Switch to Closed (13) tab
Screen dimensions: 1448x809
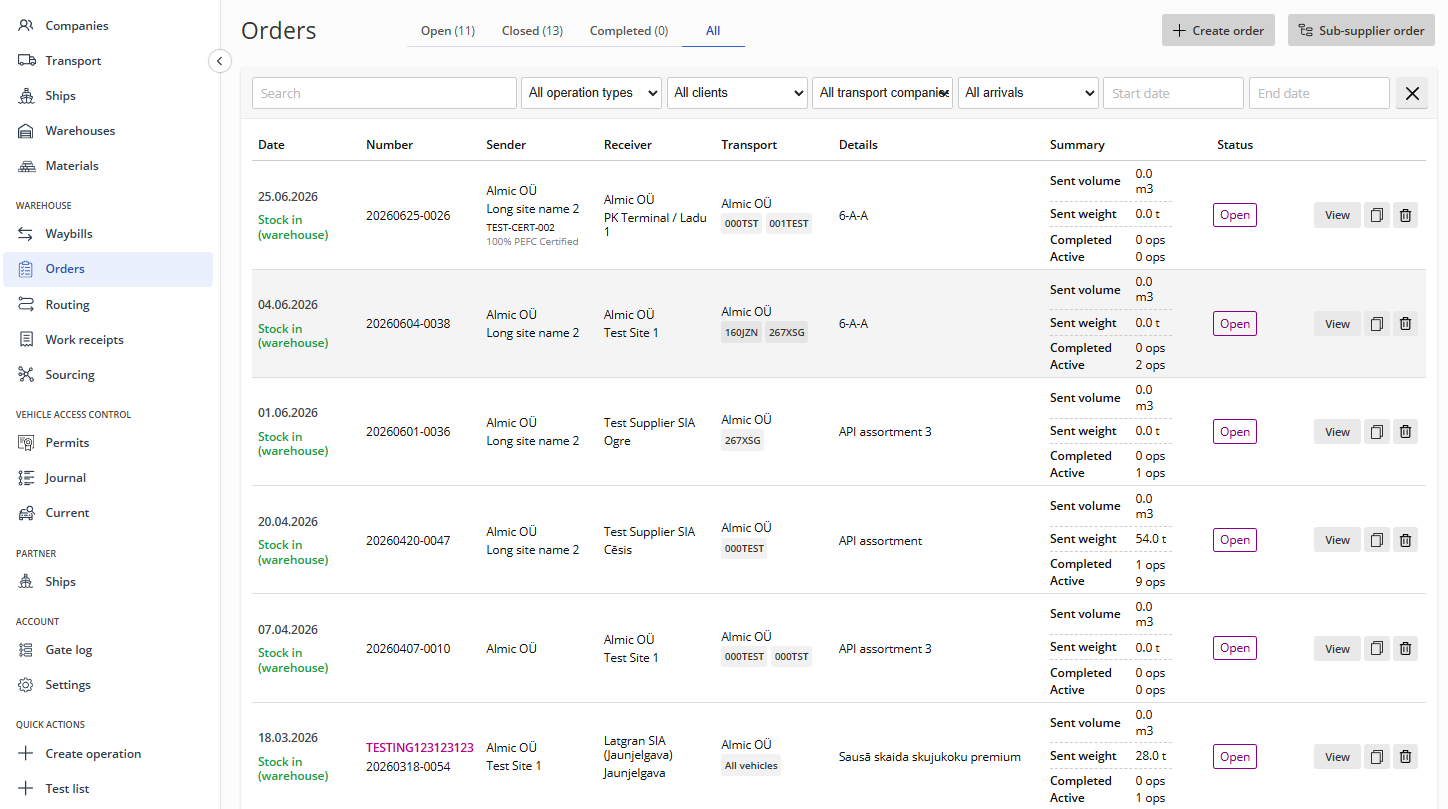click(532, 31)
